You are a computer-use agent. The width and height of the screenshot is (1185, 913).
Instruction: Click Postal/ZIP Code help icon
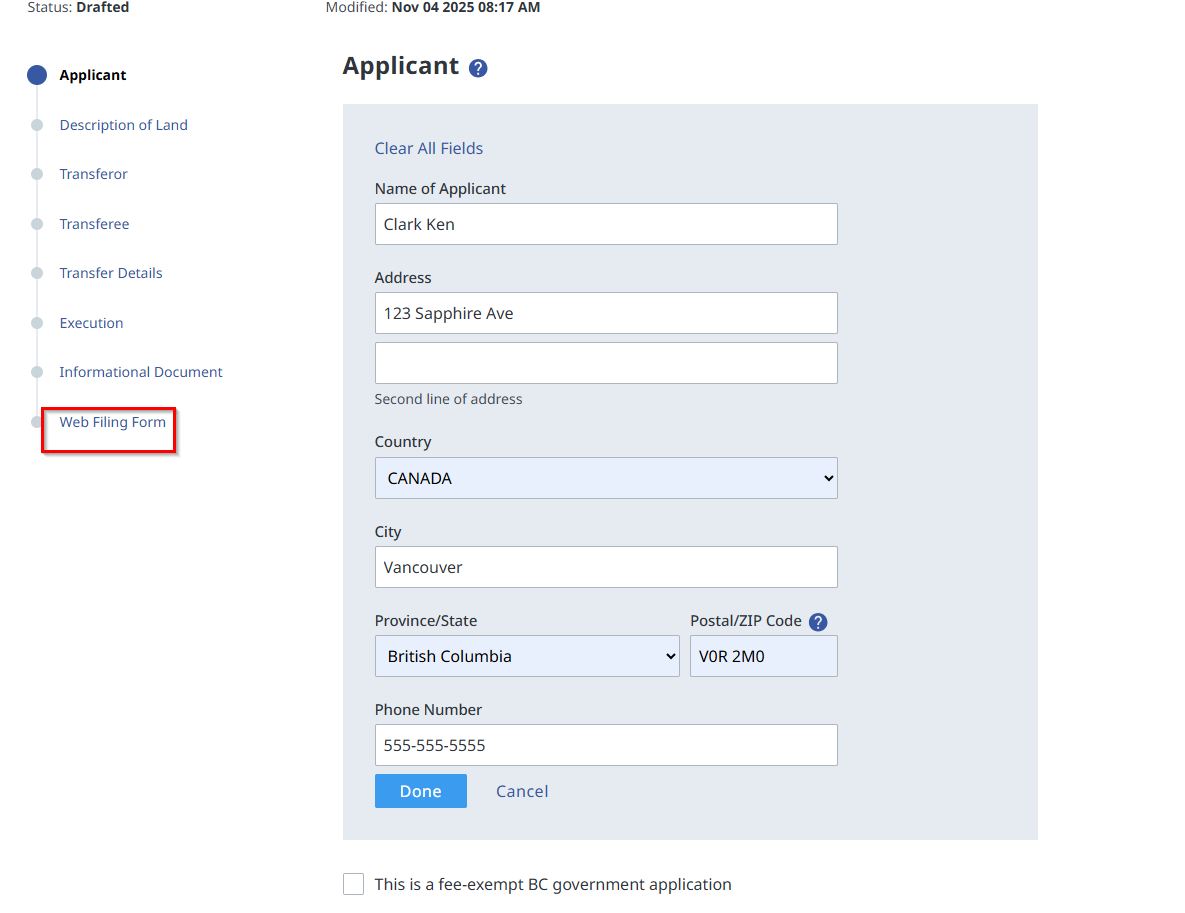pyautogui.click(x=818, y=622)
